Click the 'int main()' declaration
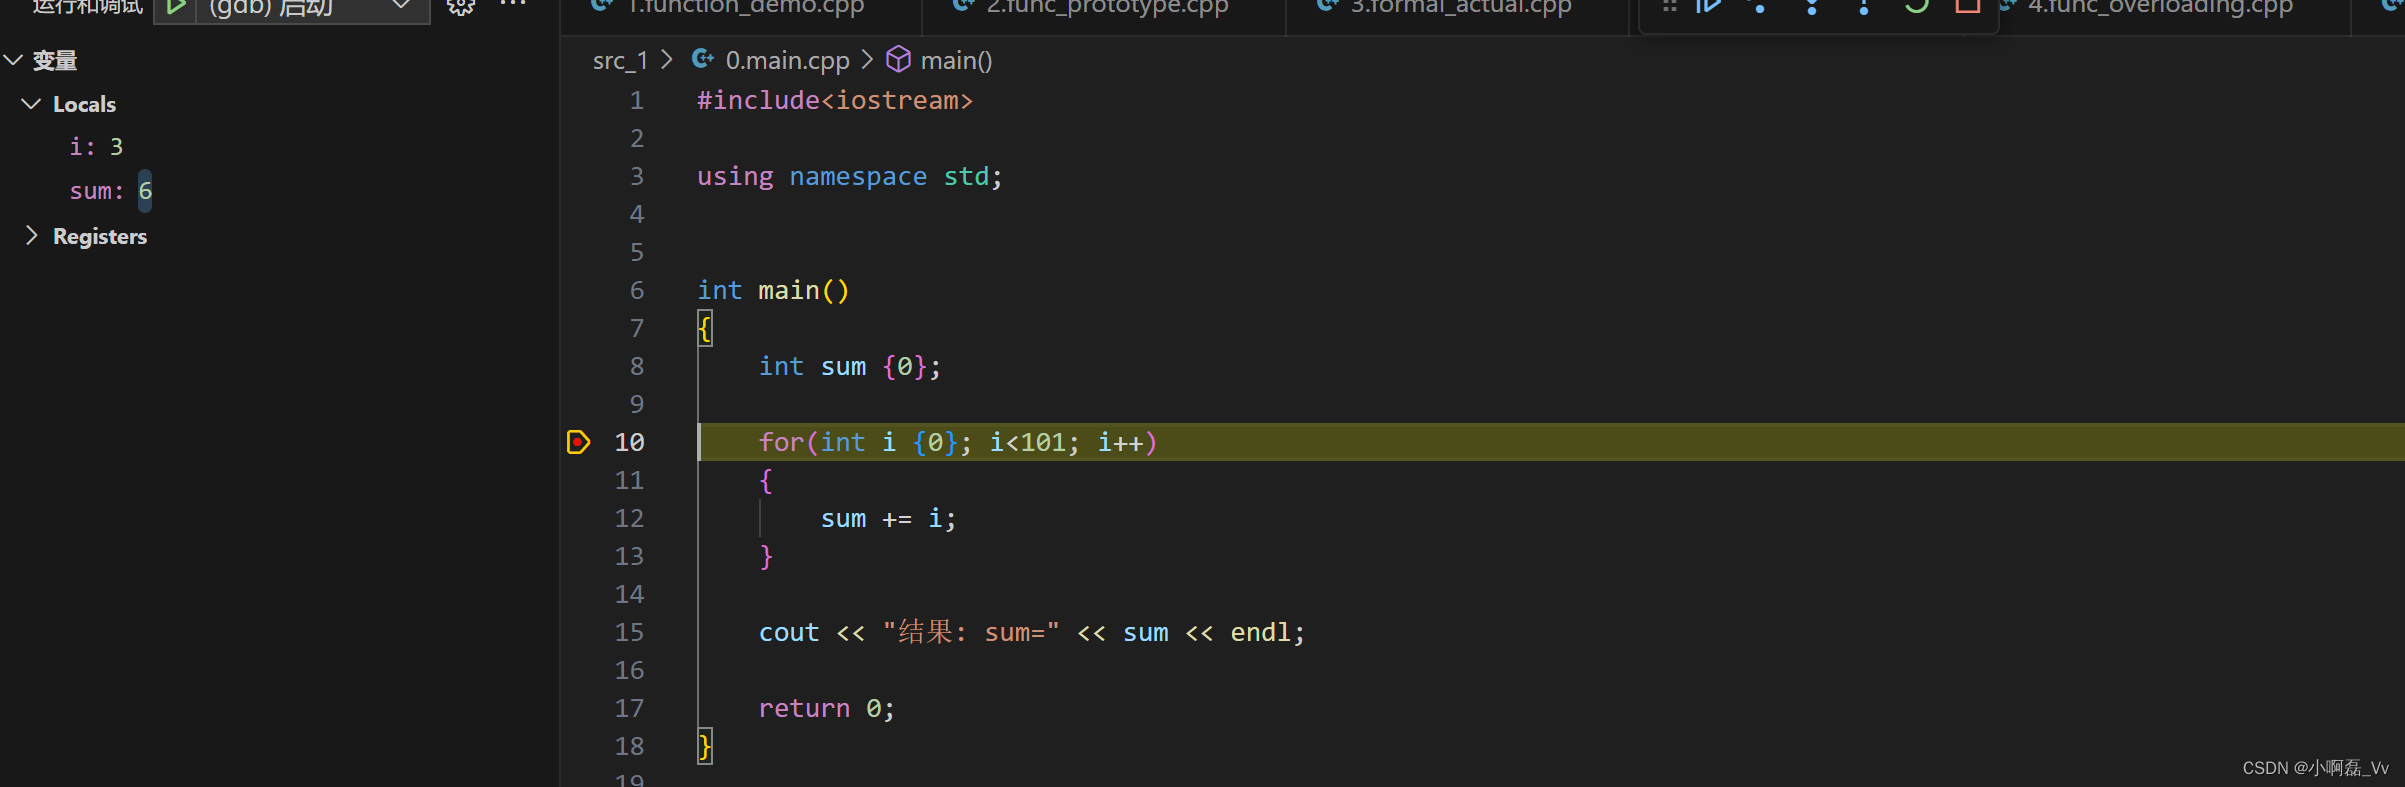Screen dimensions: 2405x787 773,291
